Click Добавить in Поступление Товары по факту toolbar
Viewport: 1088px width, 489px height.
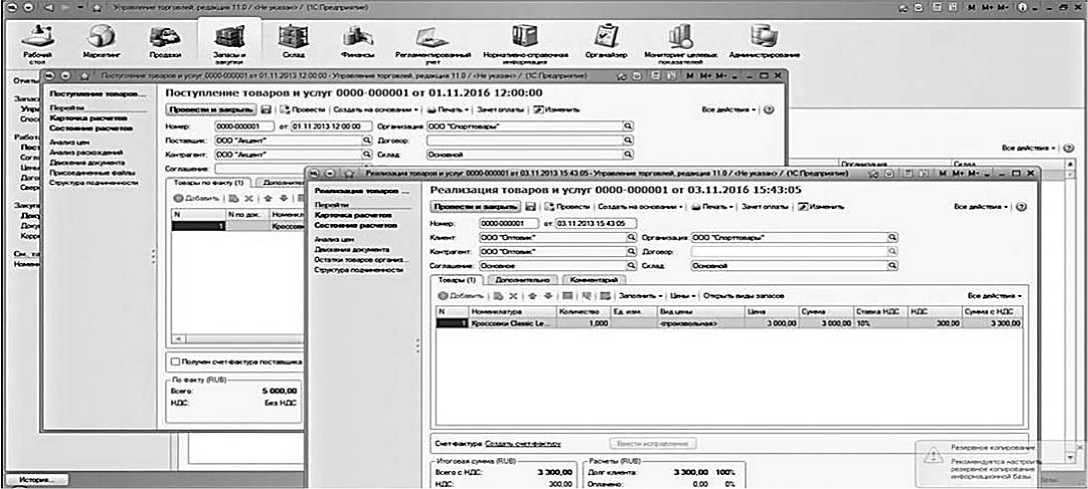(x=196, y=198)
